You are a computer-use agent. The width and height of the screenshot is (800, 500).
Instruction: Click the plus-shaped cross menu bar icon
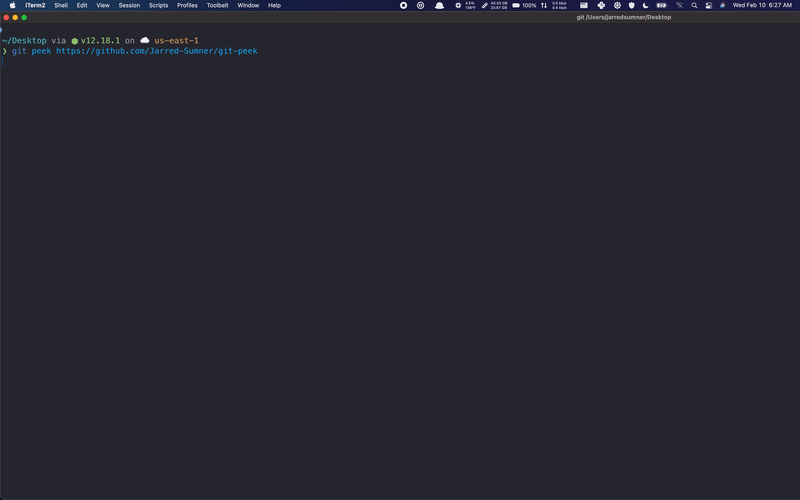click(x=601, y=5)
